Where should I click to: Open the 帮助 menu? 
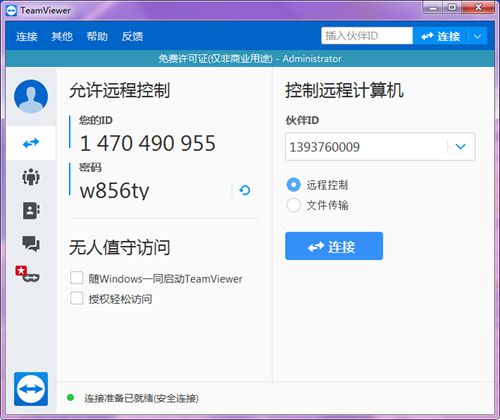click(x=97, y=36)
